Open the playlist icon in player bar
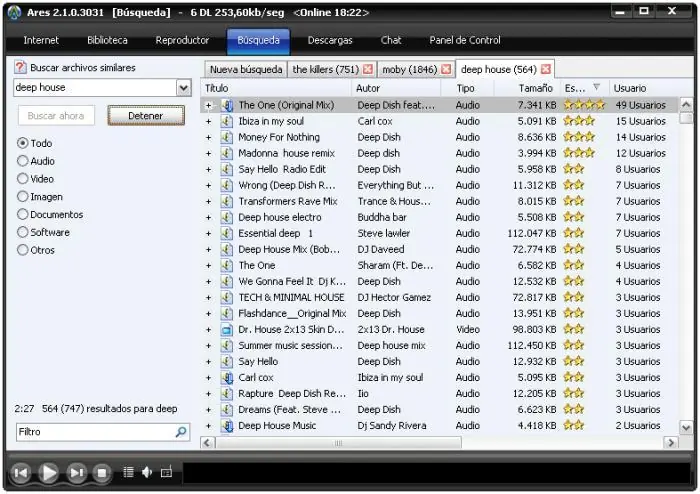Viewport: 700px width, 494px height. 128,472
